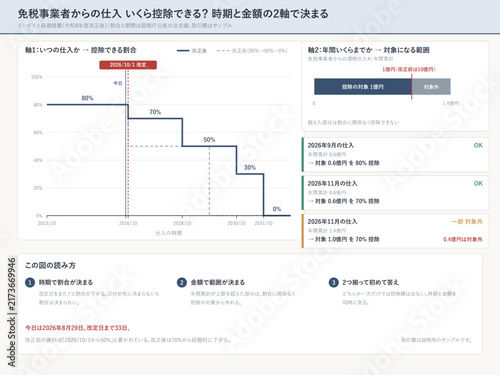Click the 2つ揃って初めて答え heading
This screenshot has width=500, height=375.
[370, 283]
